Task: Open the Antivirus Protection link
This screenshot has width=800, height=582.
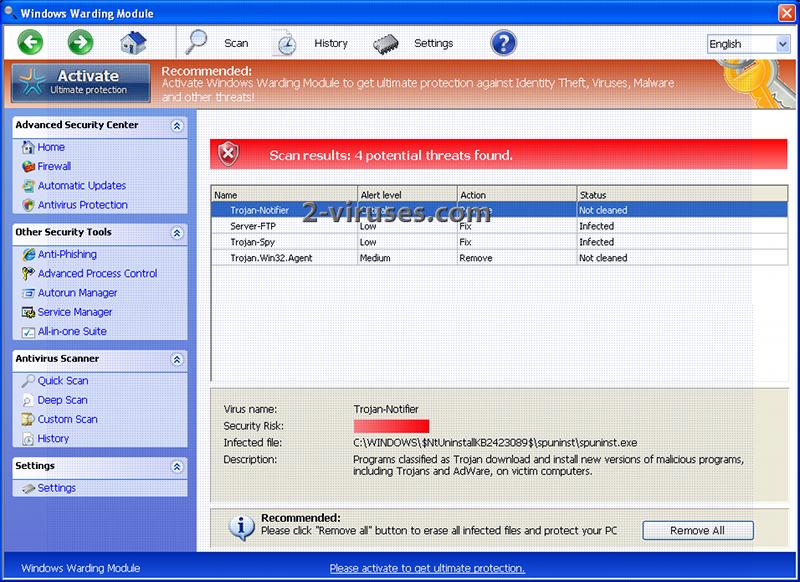Action: [83, 205]
